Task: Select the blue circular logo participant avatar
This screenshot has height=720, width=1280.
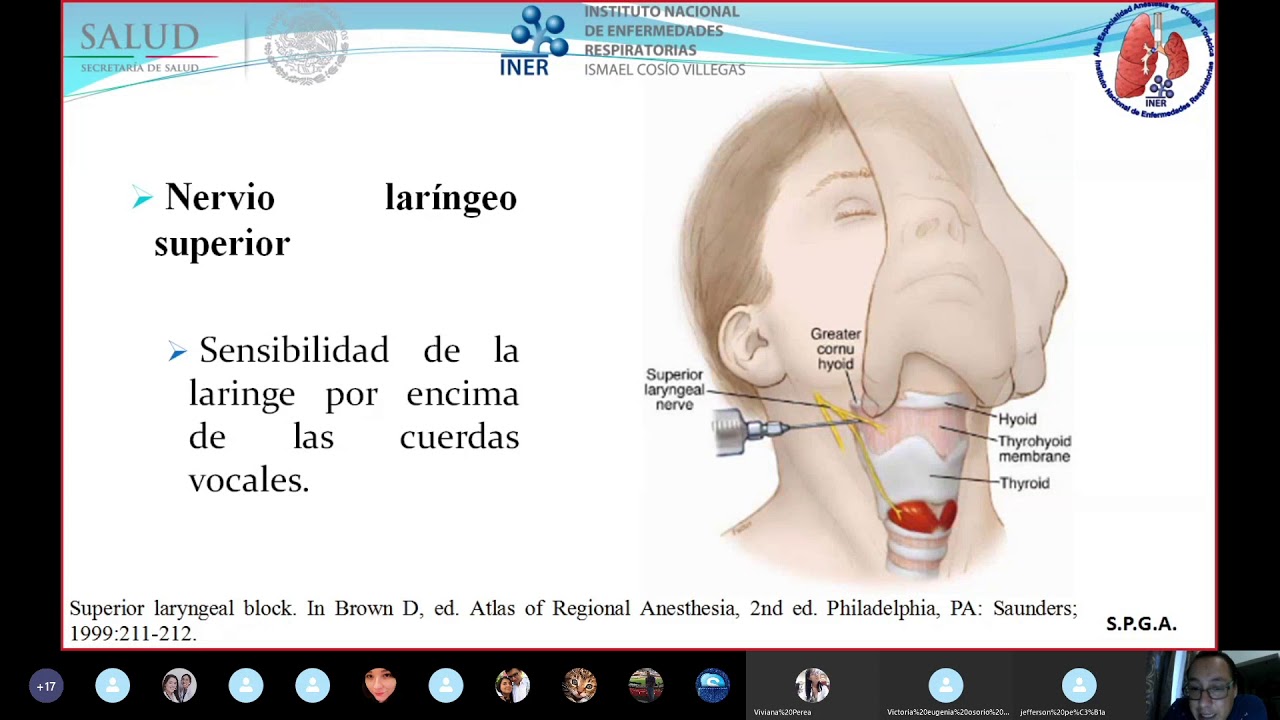Action: pos(713,686)
